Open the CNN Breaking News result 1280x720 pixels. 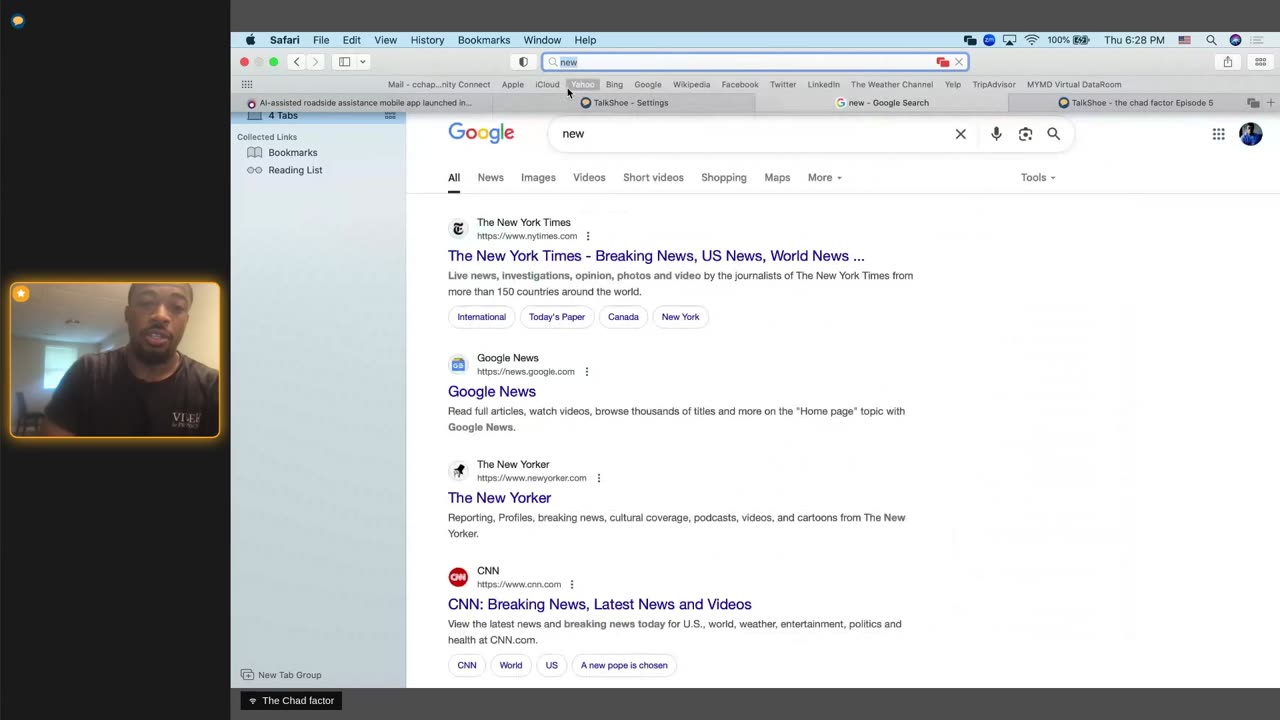pos(600,604)
